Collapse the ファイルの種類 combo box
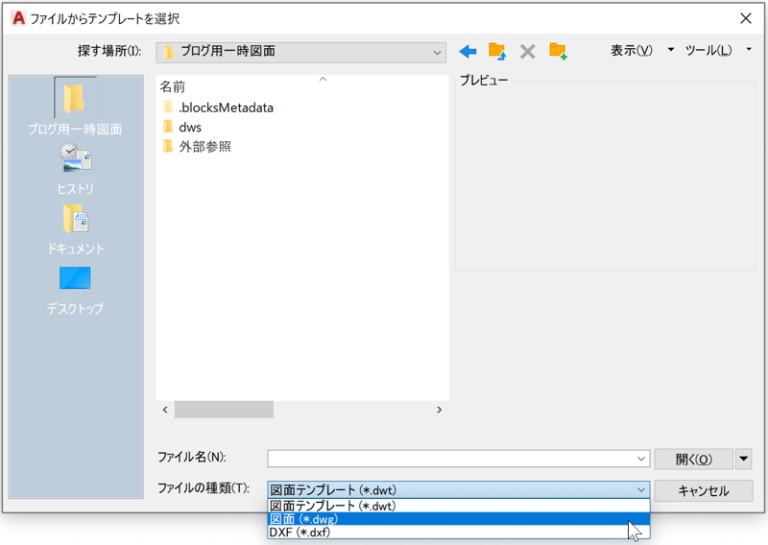 pos(640,490)
